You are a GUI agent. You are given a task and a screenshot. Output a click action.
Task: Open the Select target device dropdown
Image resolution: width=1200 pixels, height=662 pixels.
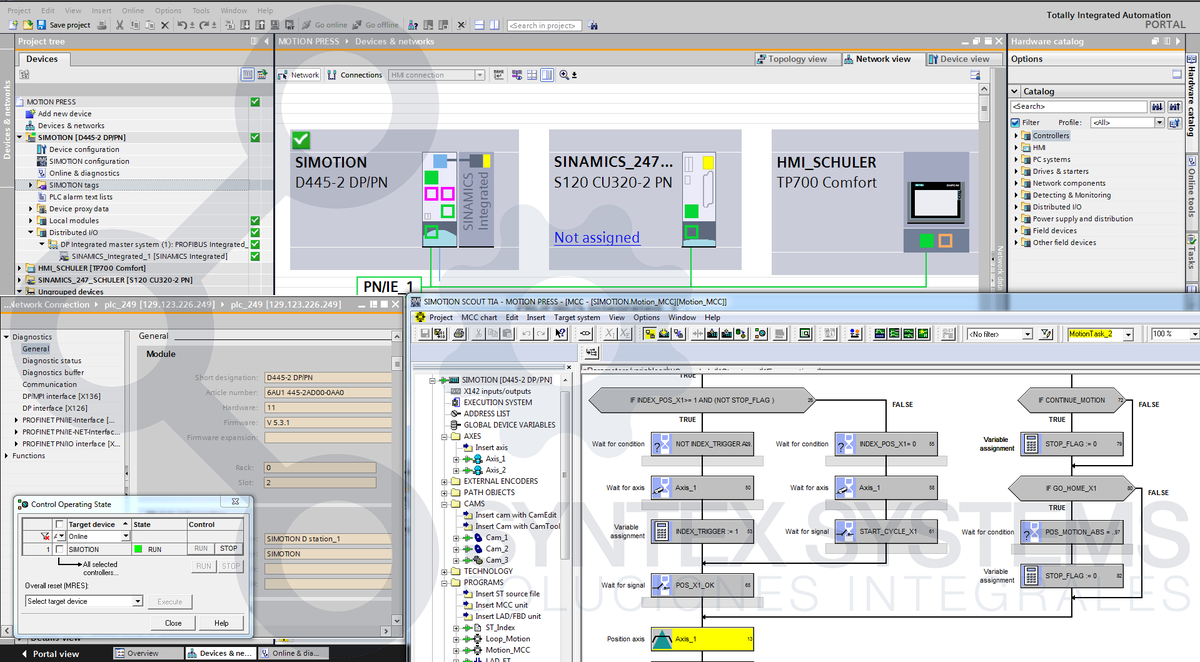tap(137, 601)
